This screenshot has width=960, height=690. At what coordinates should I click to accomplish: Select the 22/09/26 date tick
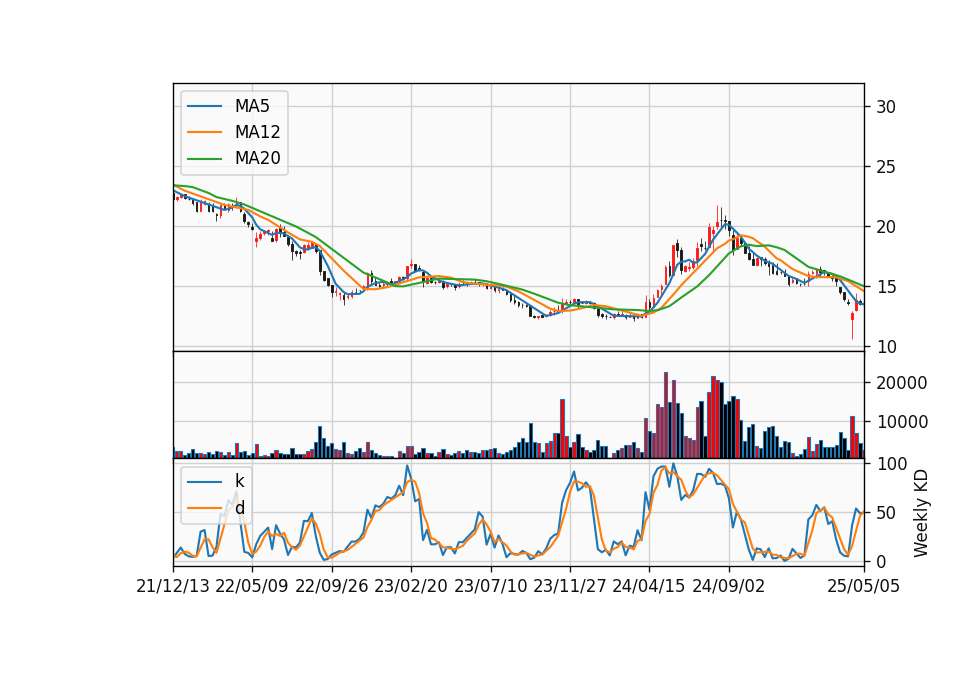coord(332,586)
